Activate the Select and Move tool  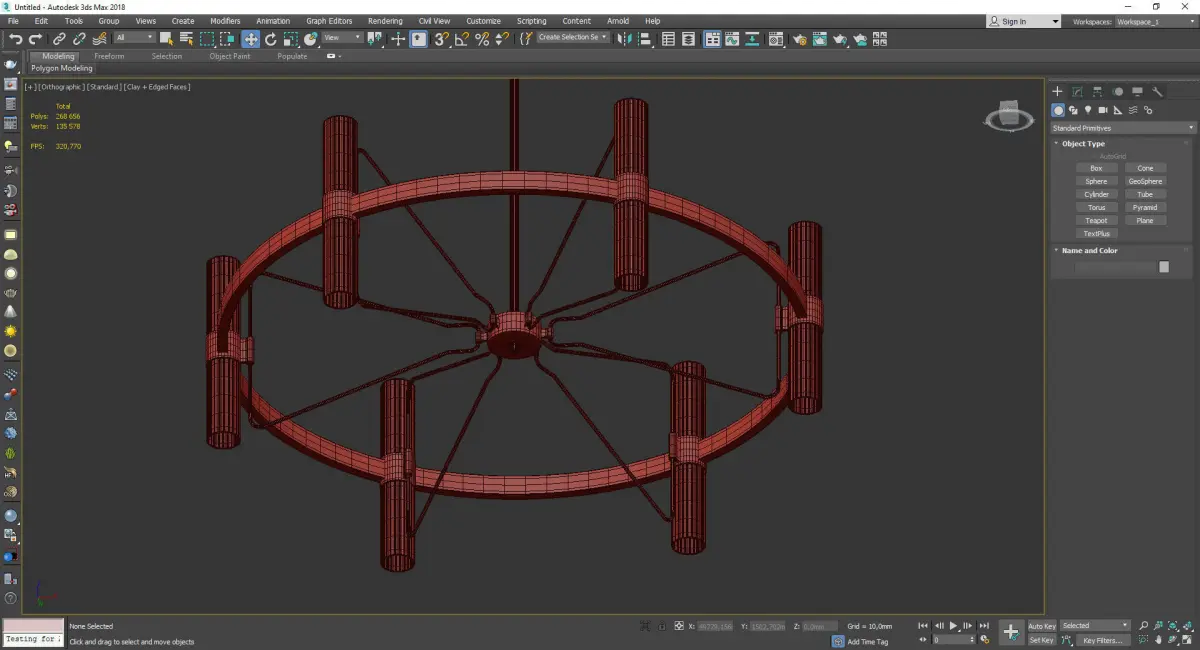250,39
